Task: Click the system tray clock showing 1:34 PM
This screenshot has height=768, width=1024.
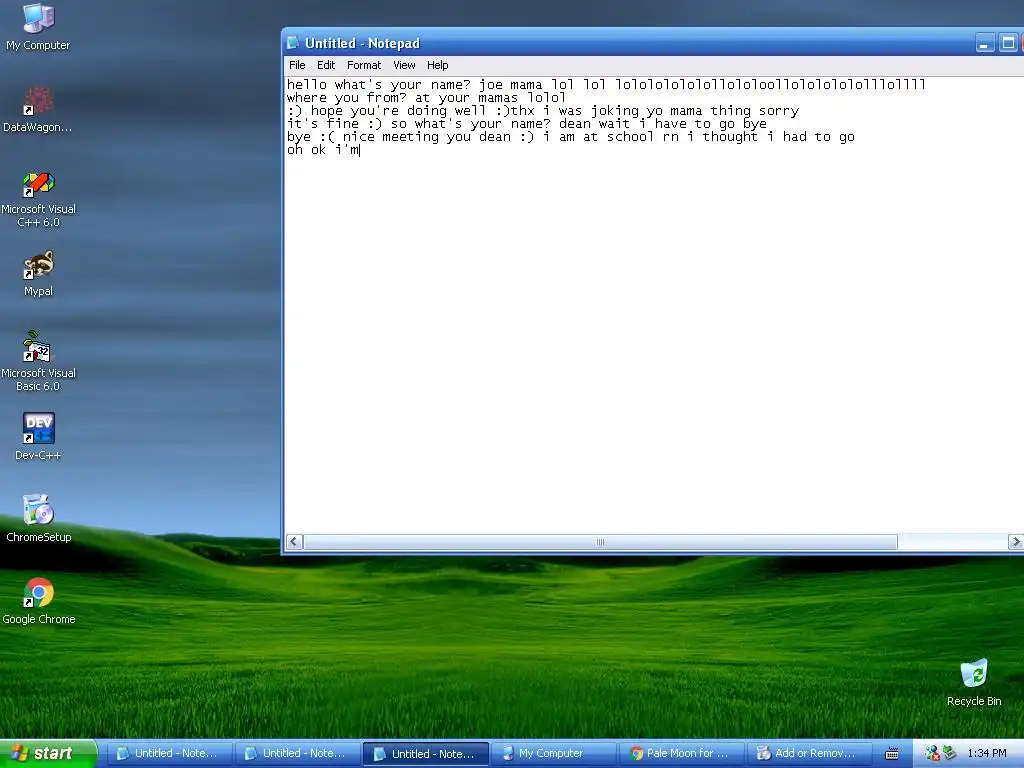Action: tap(987, 754)
